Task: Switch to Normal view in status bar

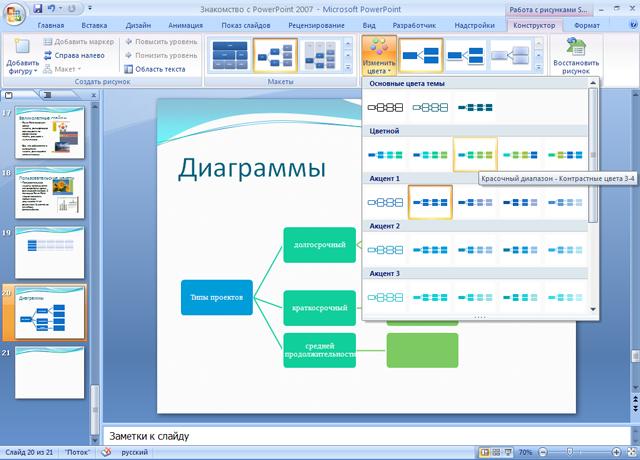Action: pos(485,453)
